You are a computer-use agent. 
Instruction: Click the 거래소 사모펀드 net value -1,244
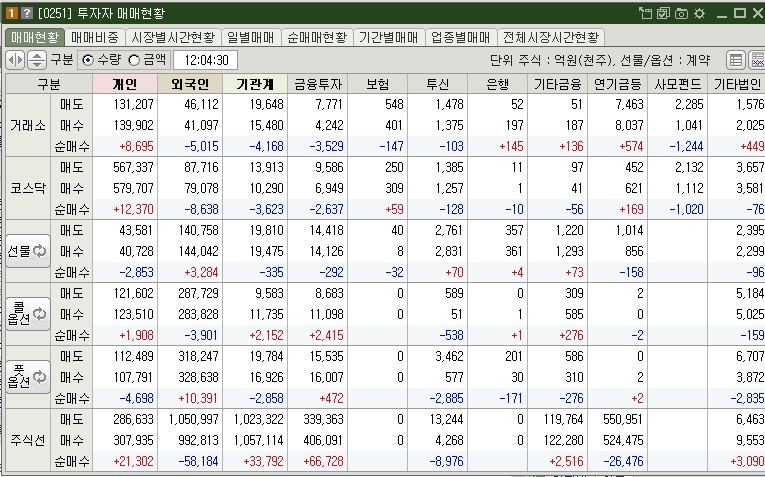(x=686, y=146)
